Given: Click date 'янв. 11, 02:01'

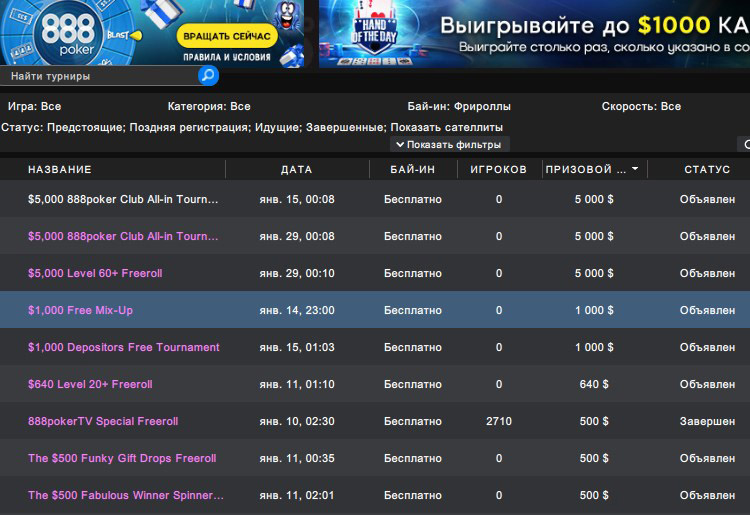Looking at the screenshot, I should [x=297, y=495].
